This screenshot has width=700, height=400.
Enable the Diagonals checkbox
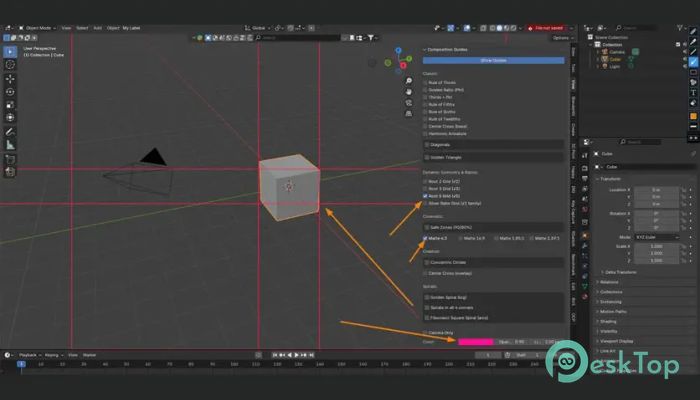[427, 145]
